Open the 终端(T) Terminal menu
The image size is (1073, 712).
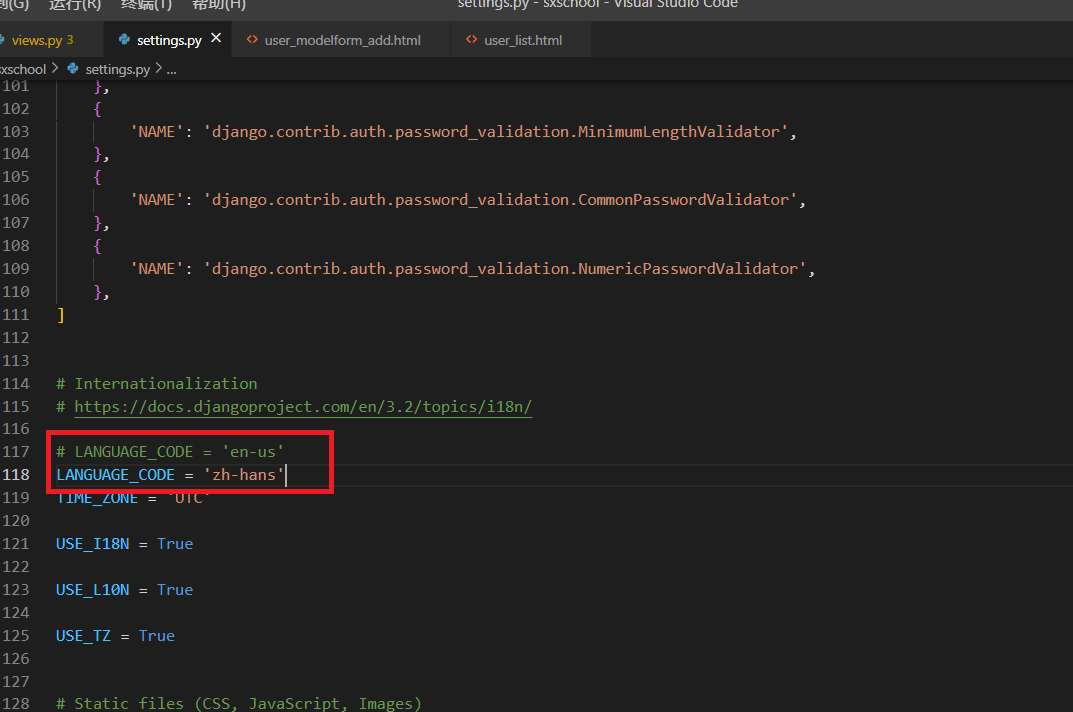(x=146, y=5)
